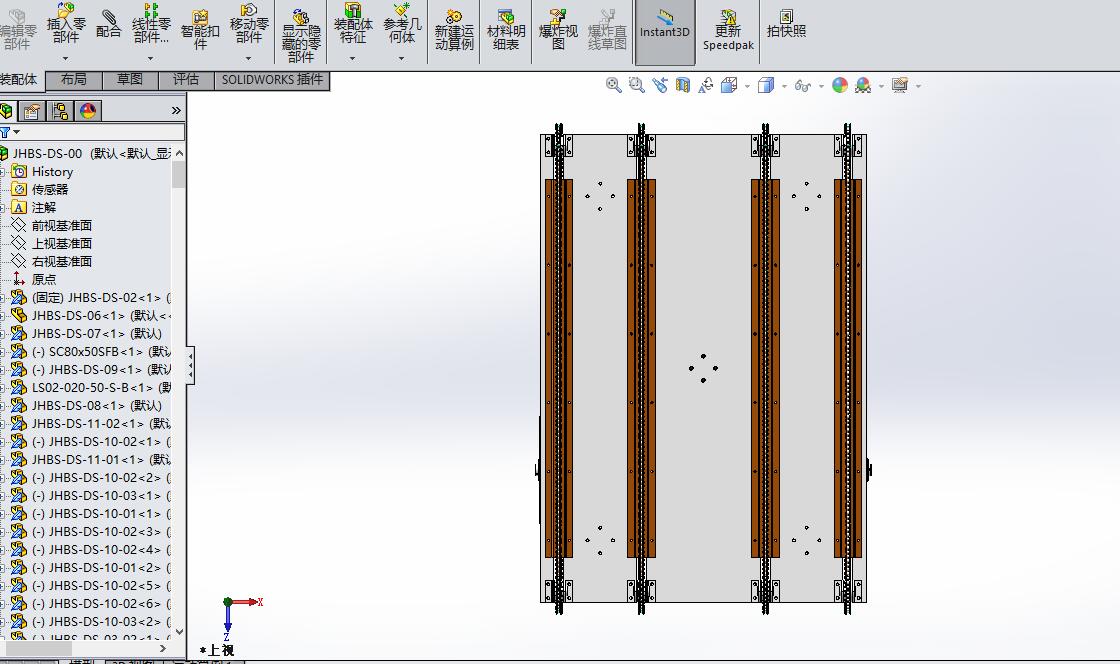This screenshot has width=1120, height=664.
Task: Expand the 参考几何体 dropdown arrow
Action: tap(402, 59)
